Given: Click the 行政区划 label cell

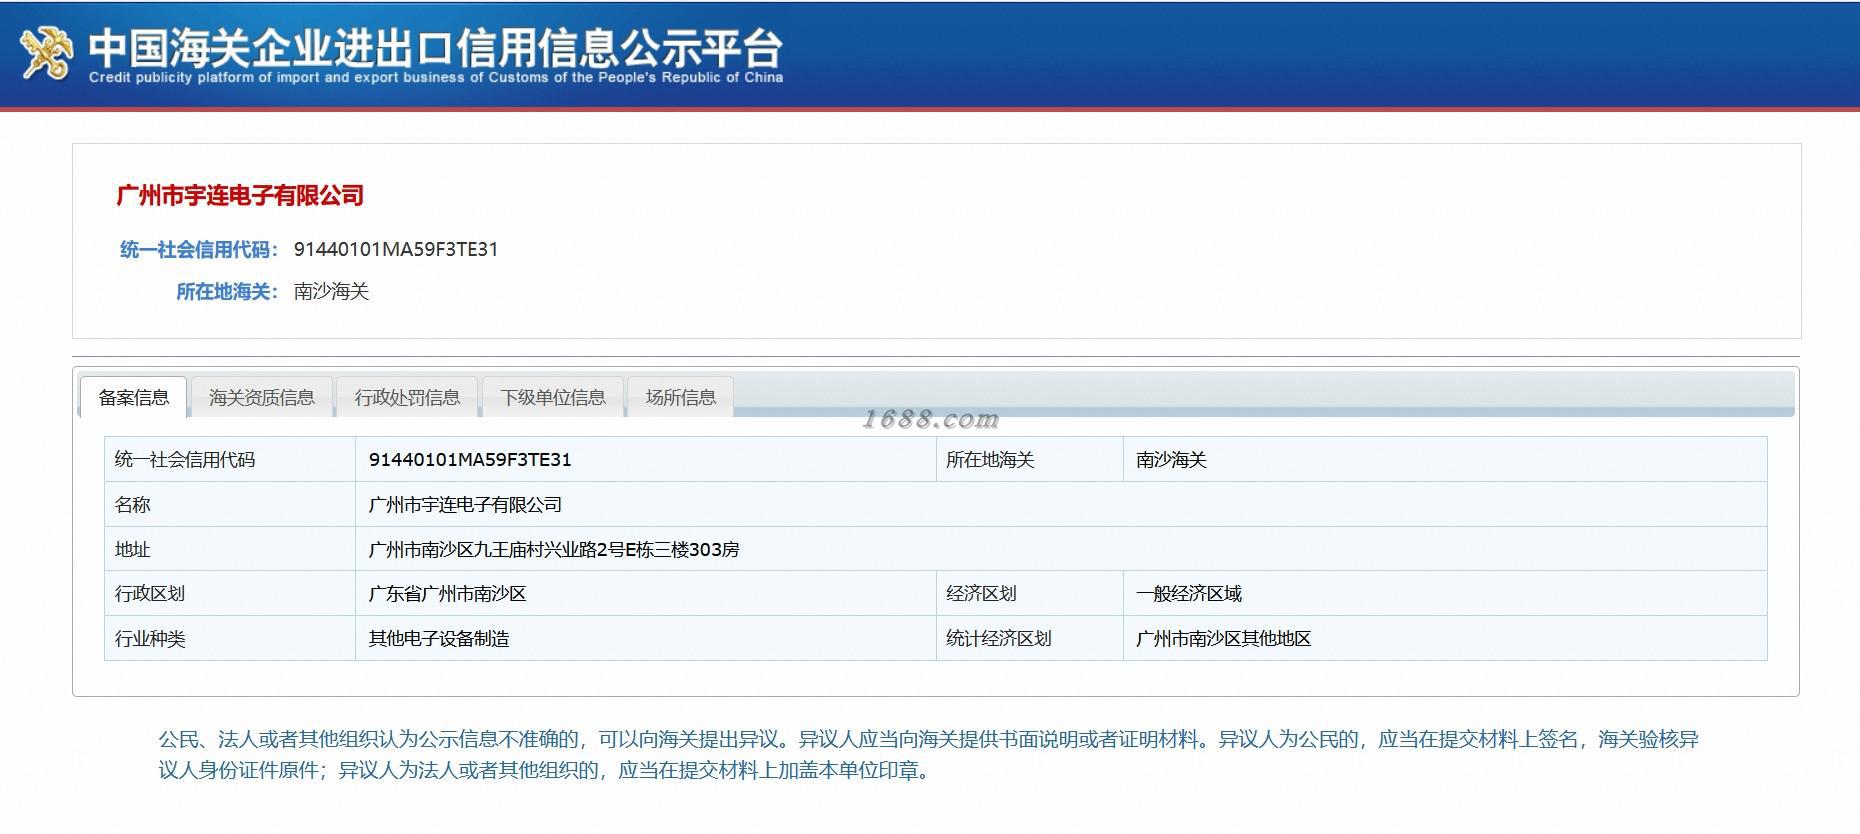Looking at the screenshot, I should 230,593.
